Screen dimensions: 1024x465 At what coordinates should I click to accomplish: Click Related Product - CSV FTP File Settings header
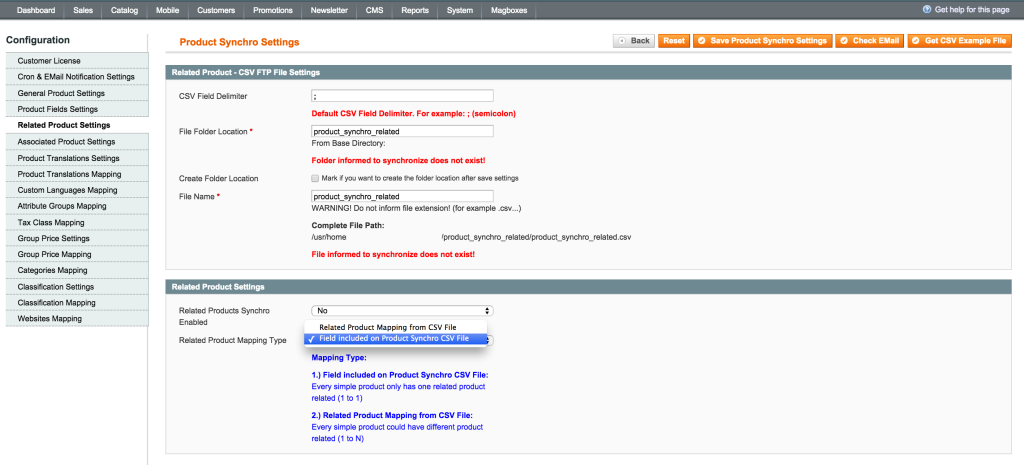coord(588,72)
